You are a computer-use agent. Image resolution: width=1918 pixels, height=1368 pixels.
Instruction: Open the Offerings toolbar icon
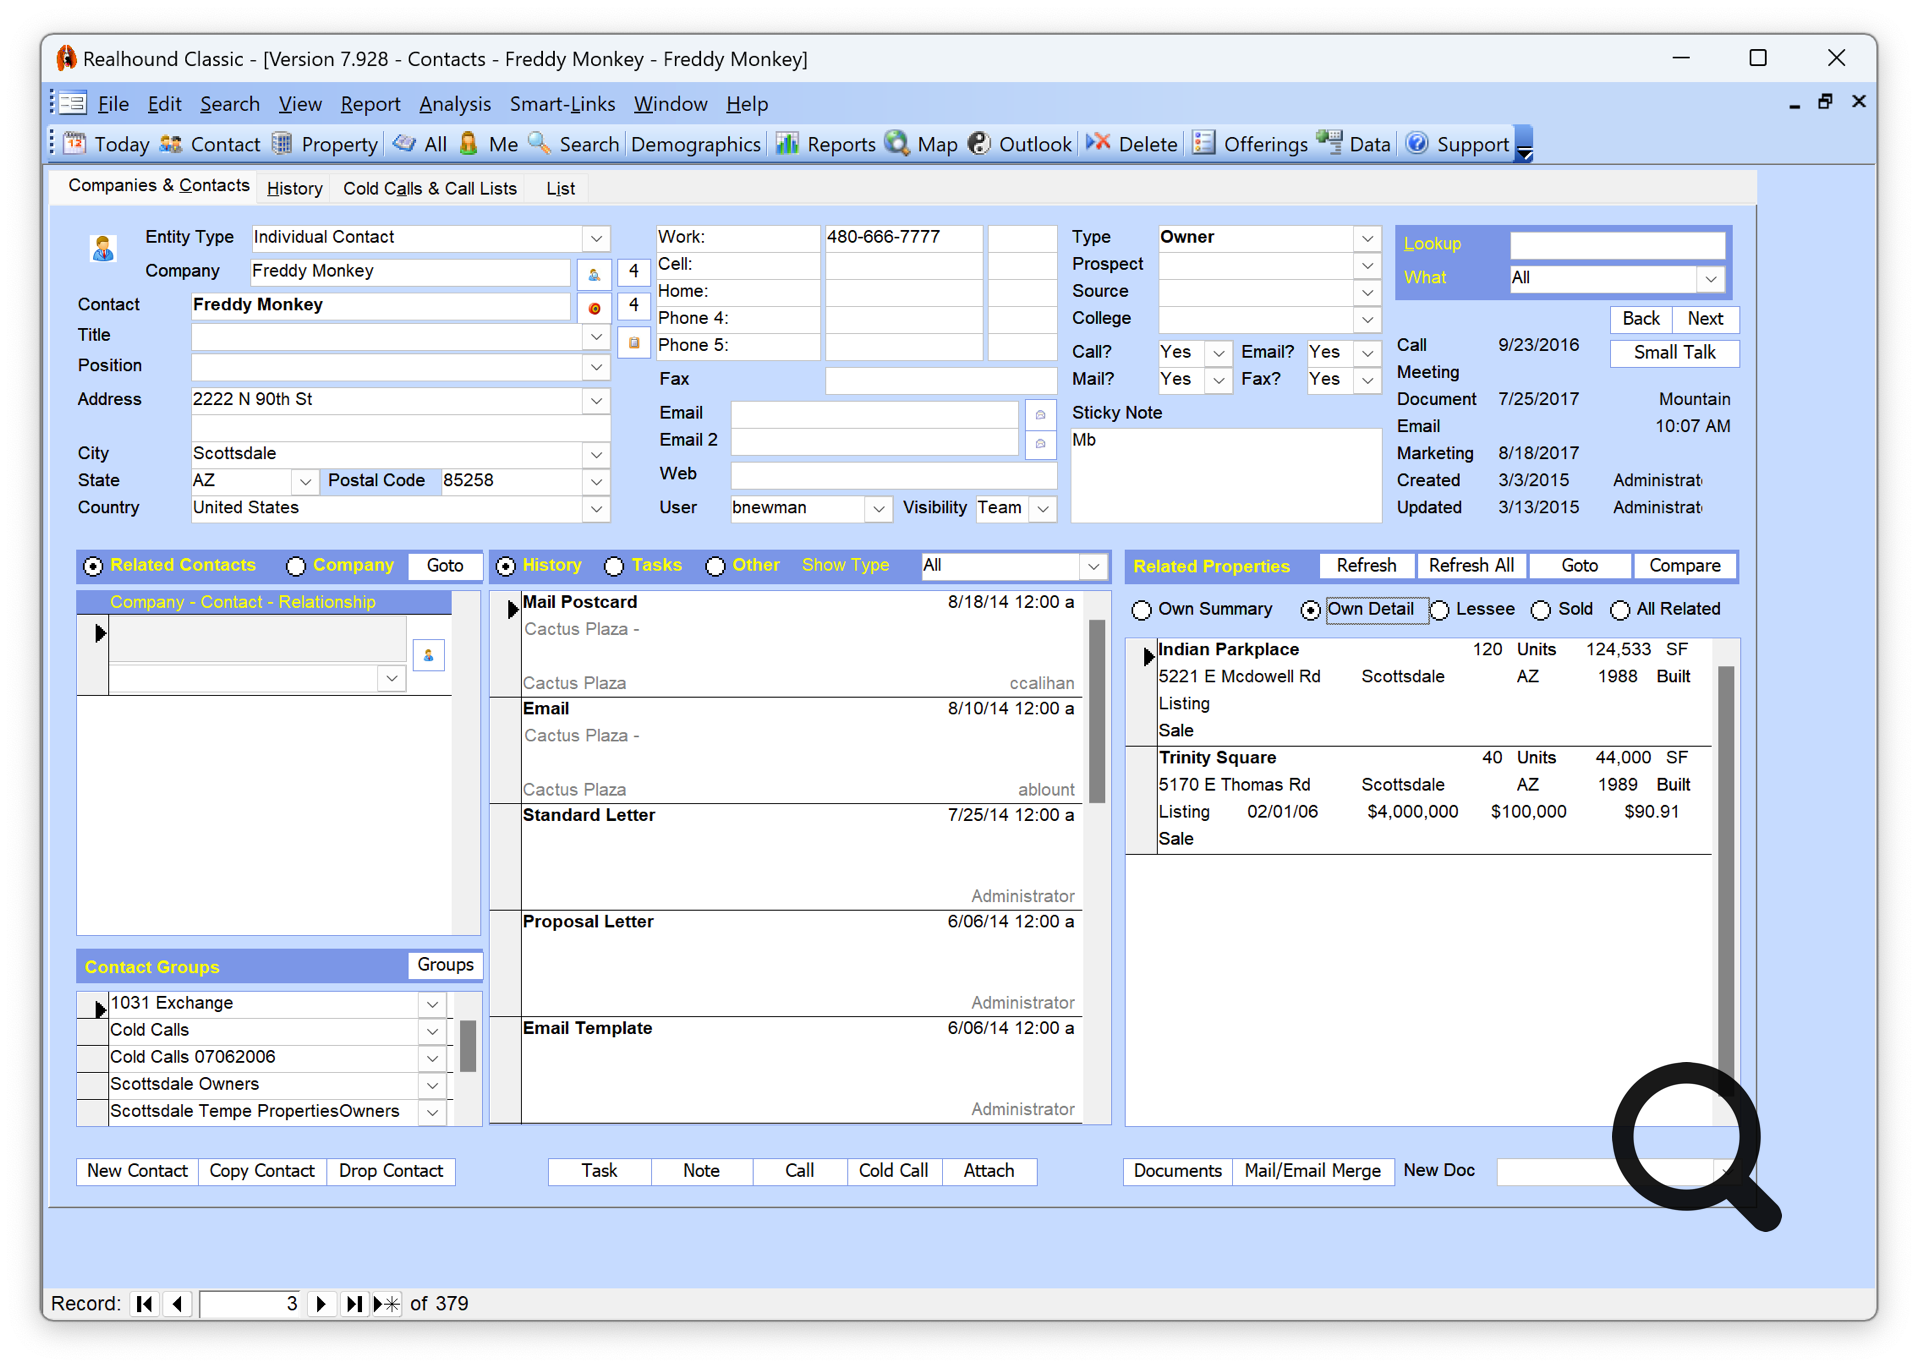(x=1204, y=144)
